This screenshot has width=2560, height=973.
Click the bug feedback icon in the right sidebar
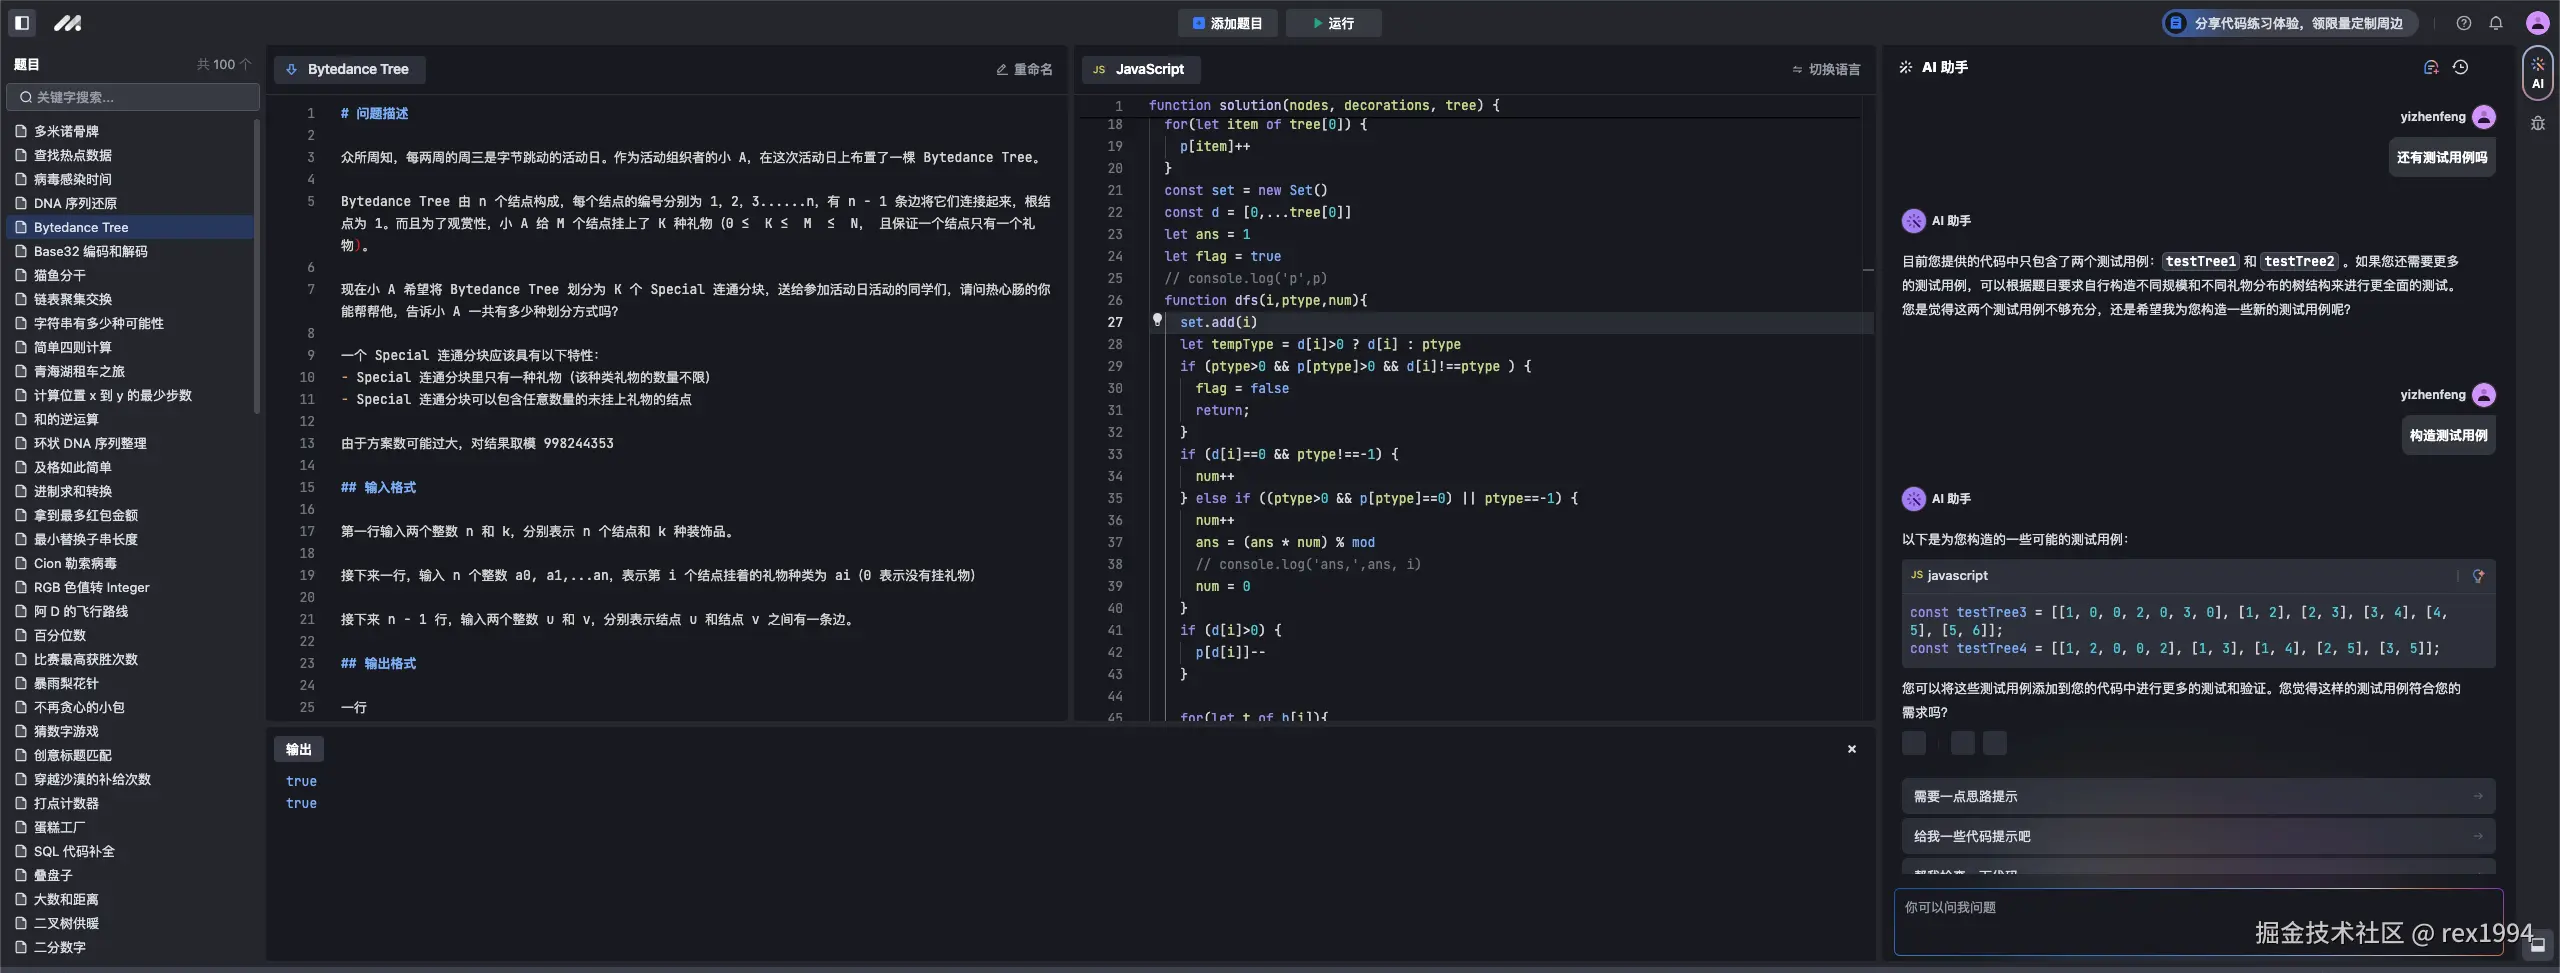coord(2537,124)
